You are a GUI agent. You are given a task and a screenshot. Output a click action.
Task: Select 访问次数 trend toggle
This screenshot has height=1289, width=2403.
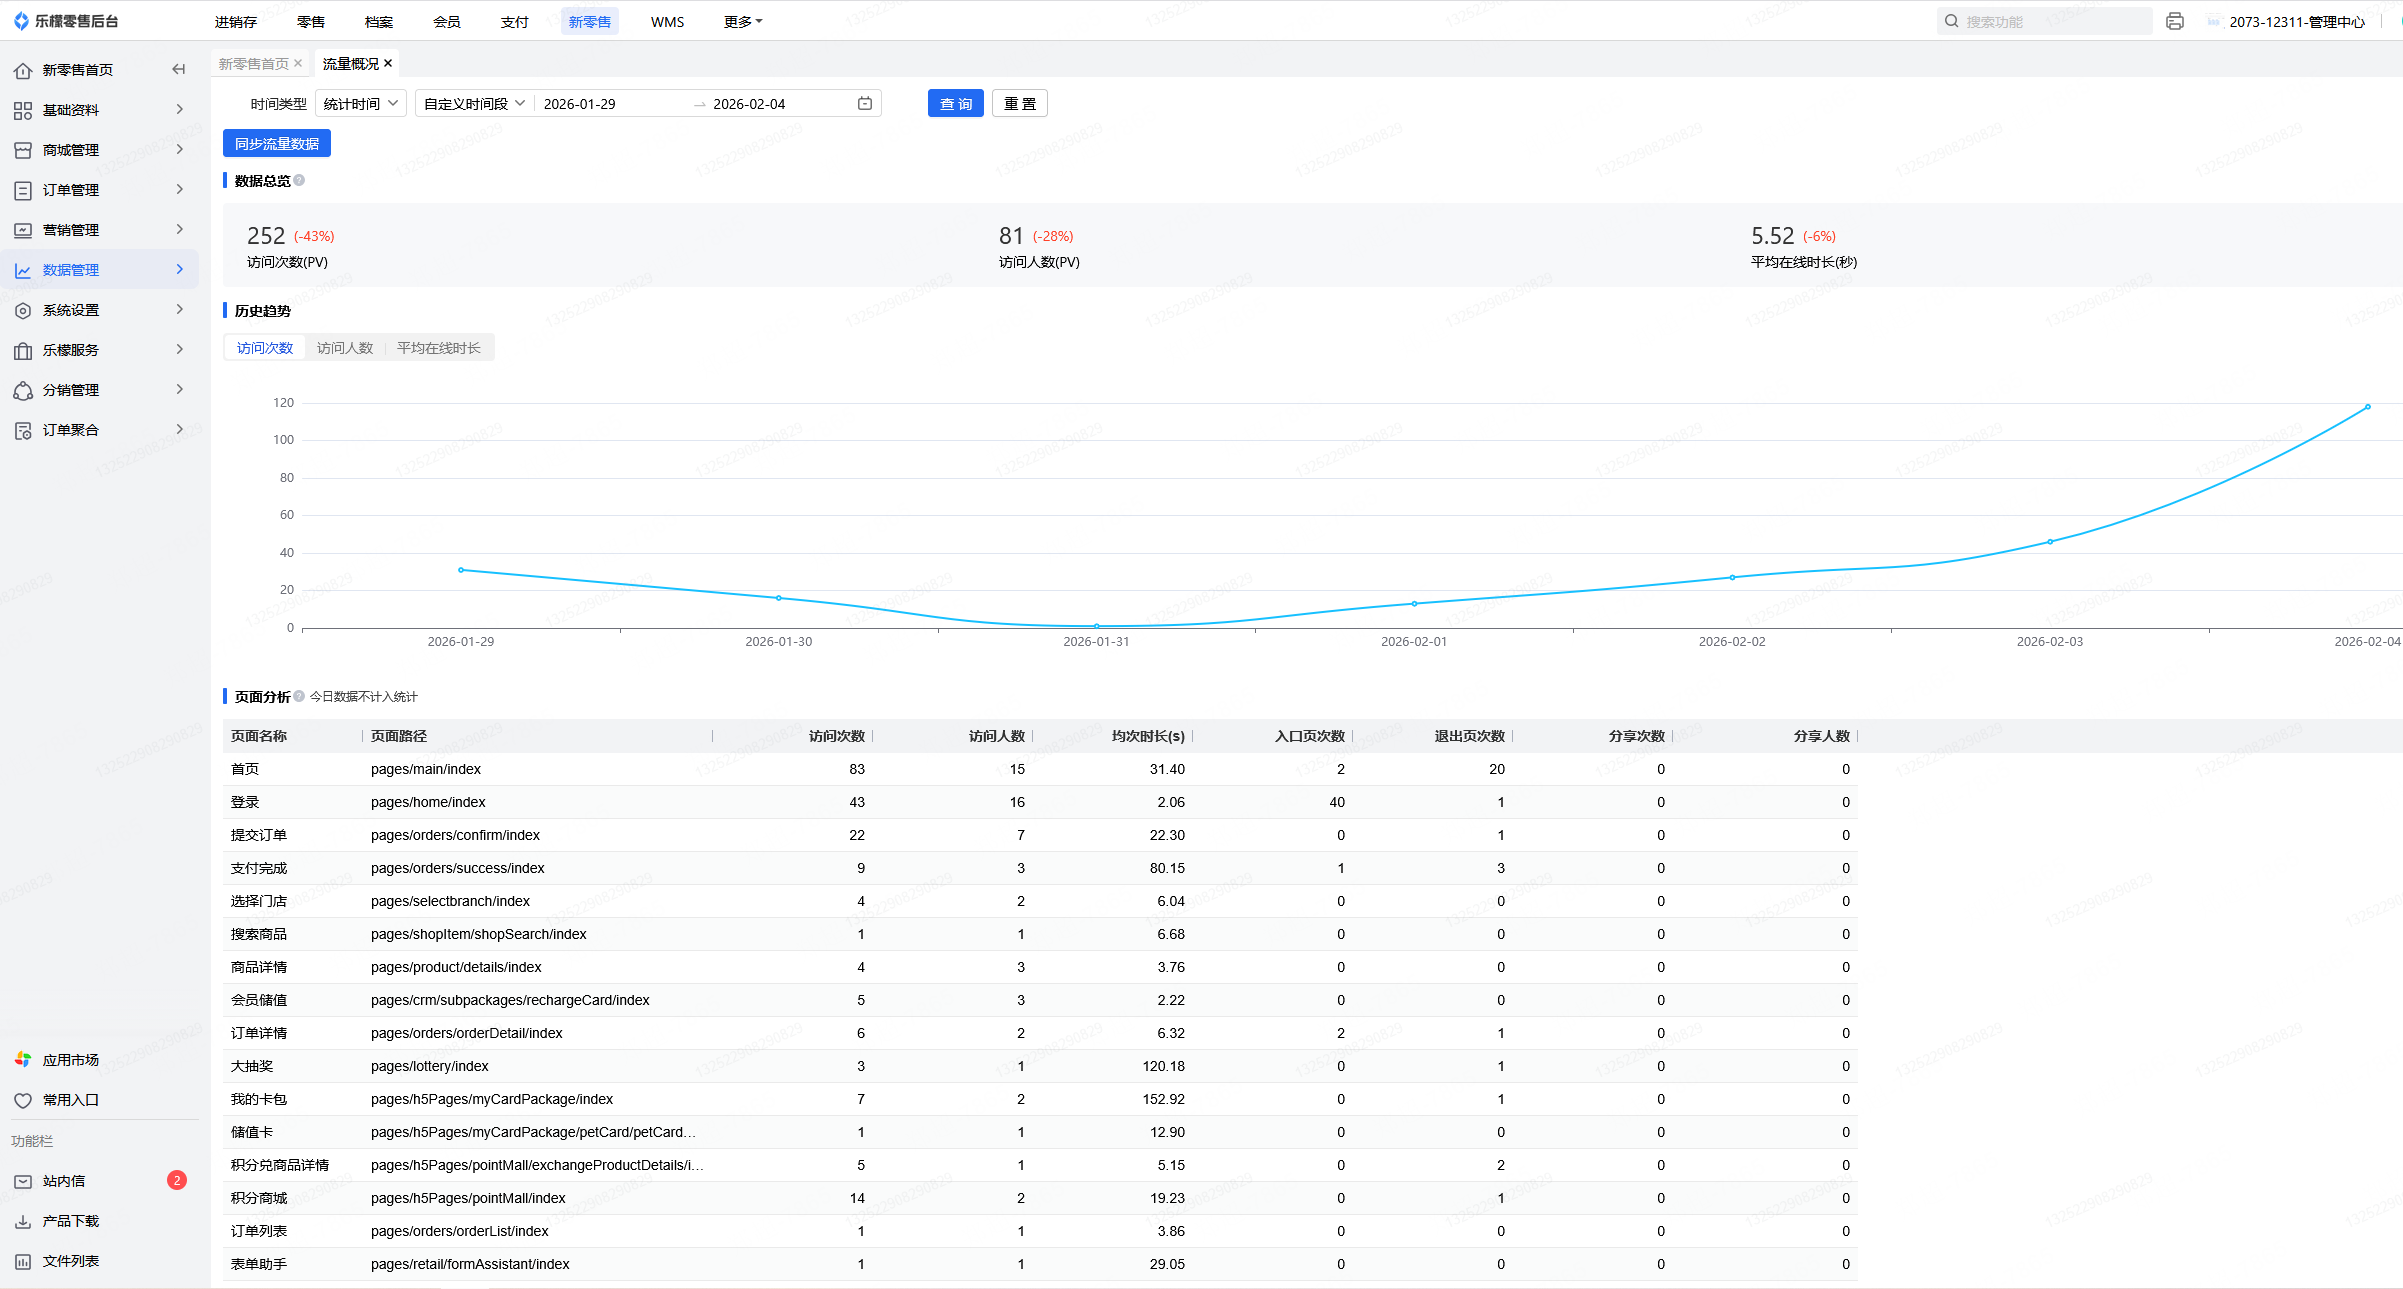click(265, 348)
